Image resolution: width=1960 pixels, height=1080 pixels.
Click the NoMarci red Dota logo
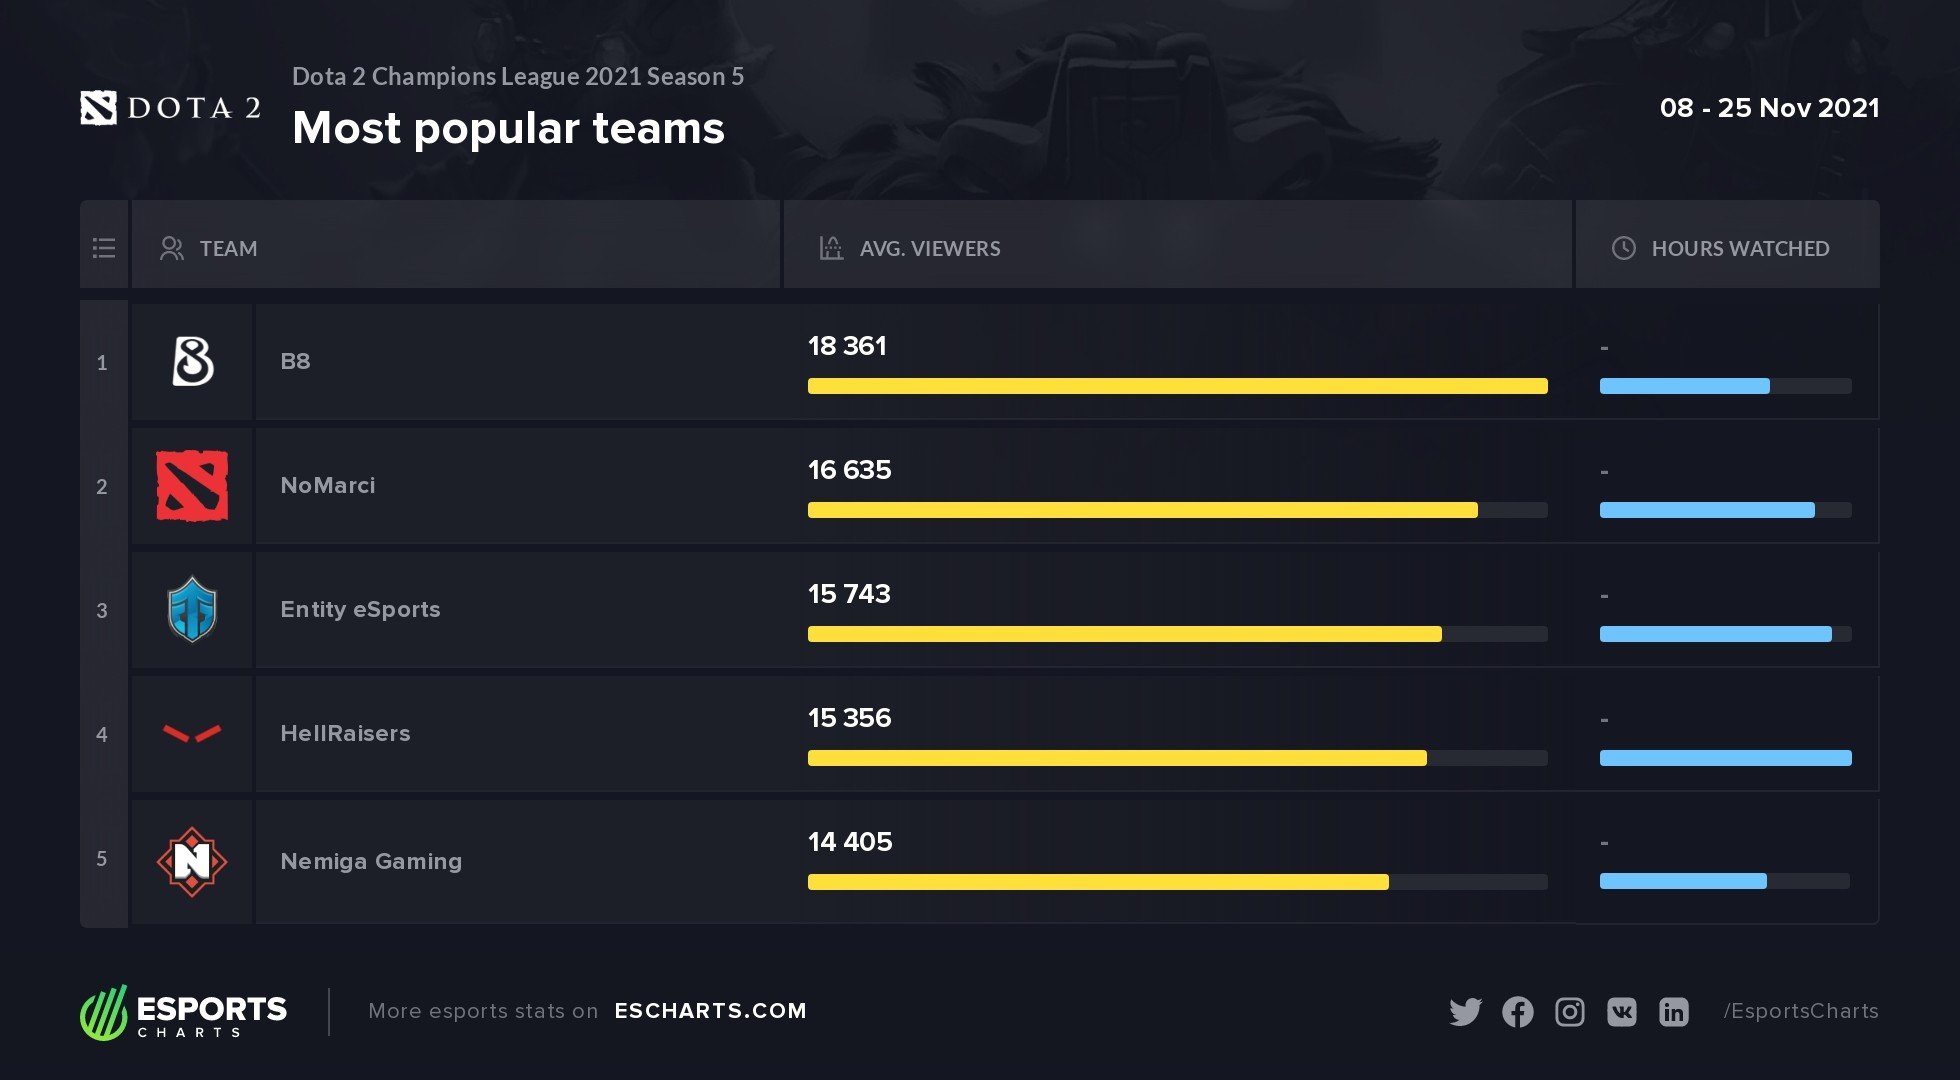pyautogui.click(x=192, y=486)
